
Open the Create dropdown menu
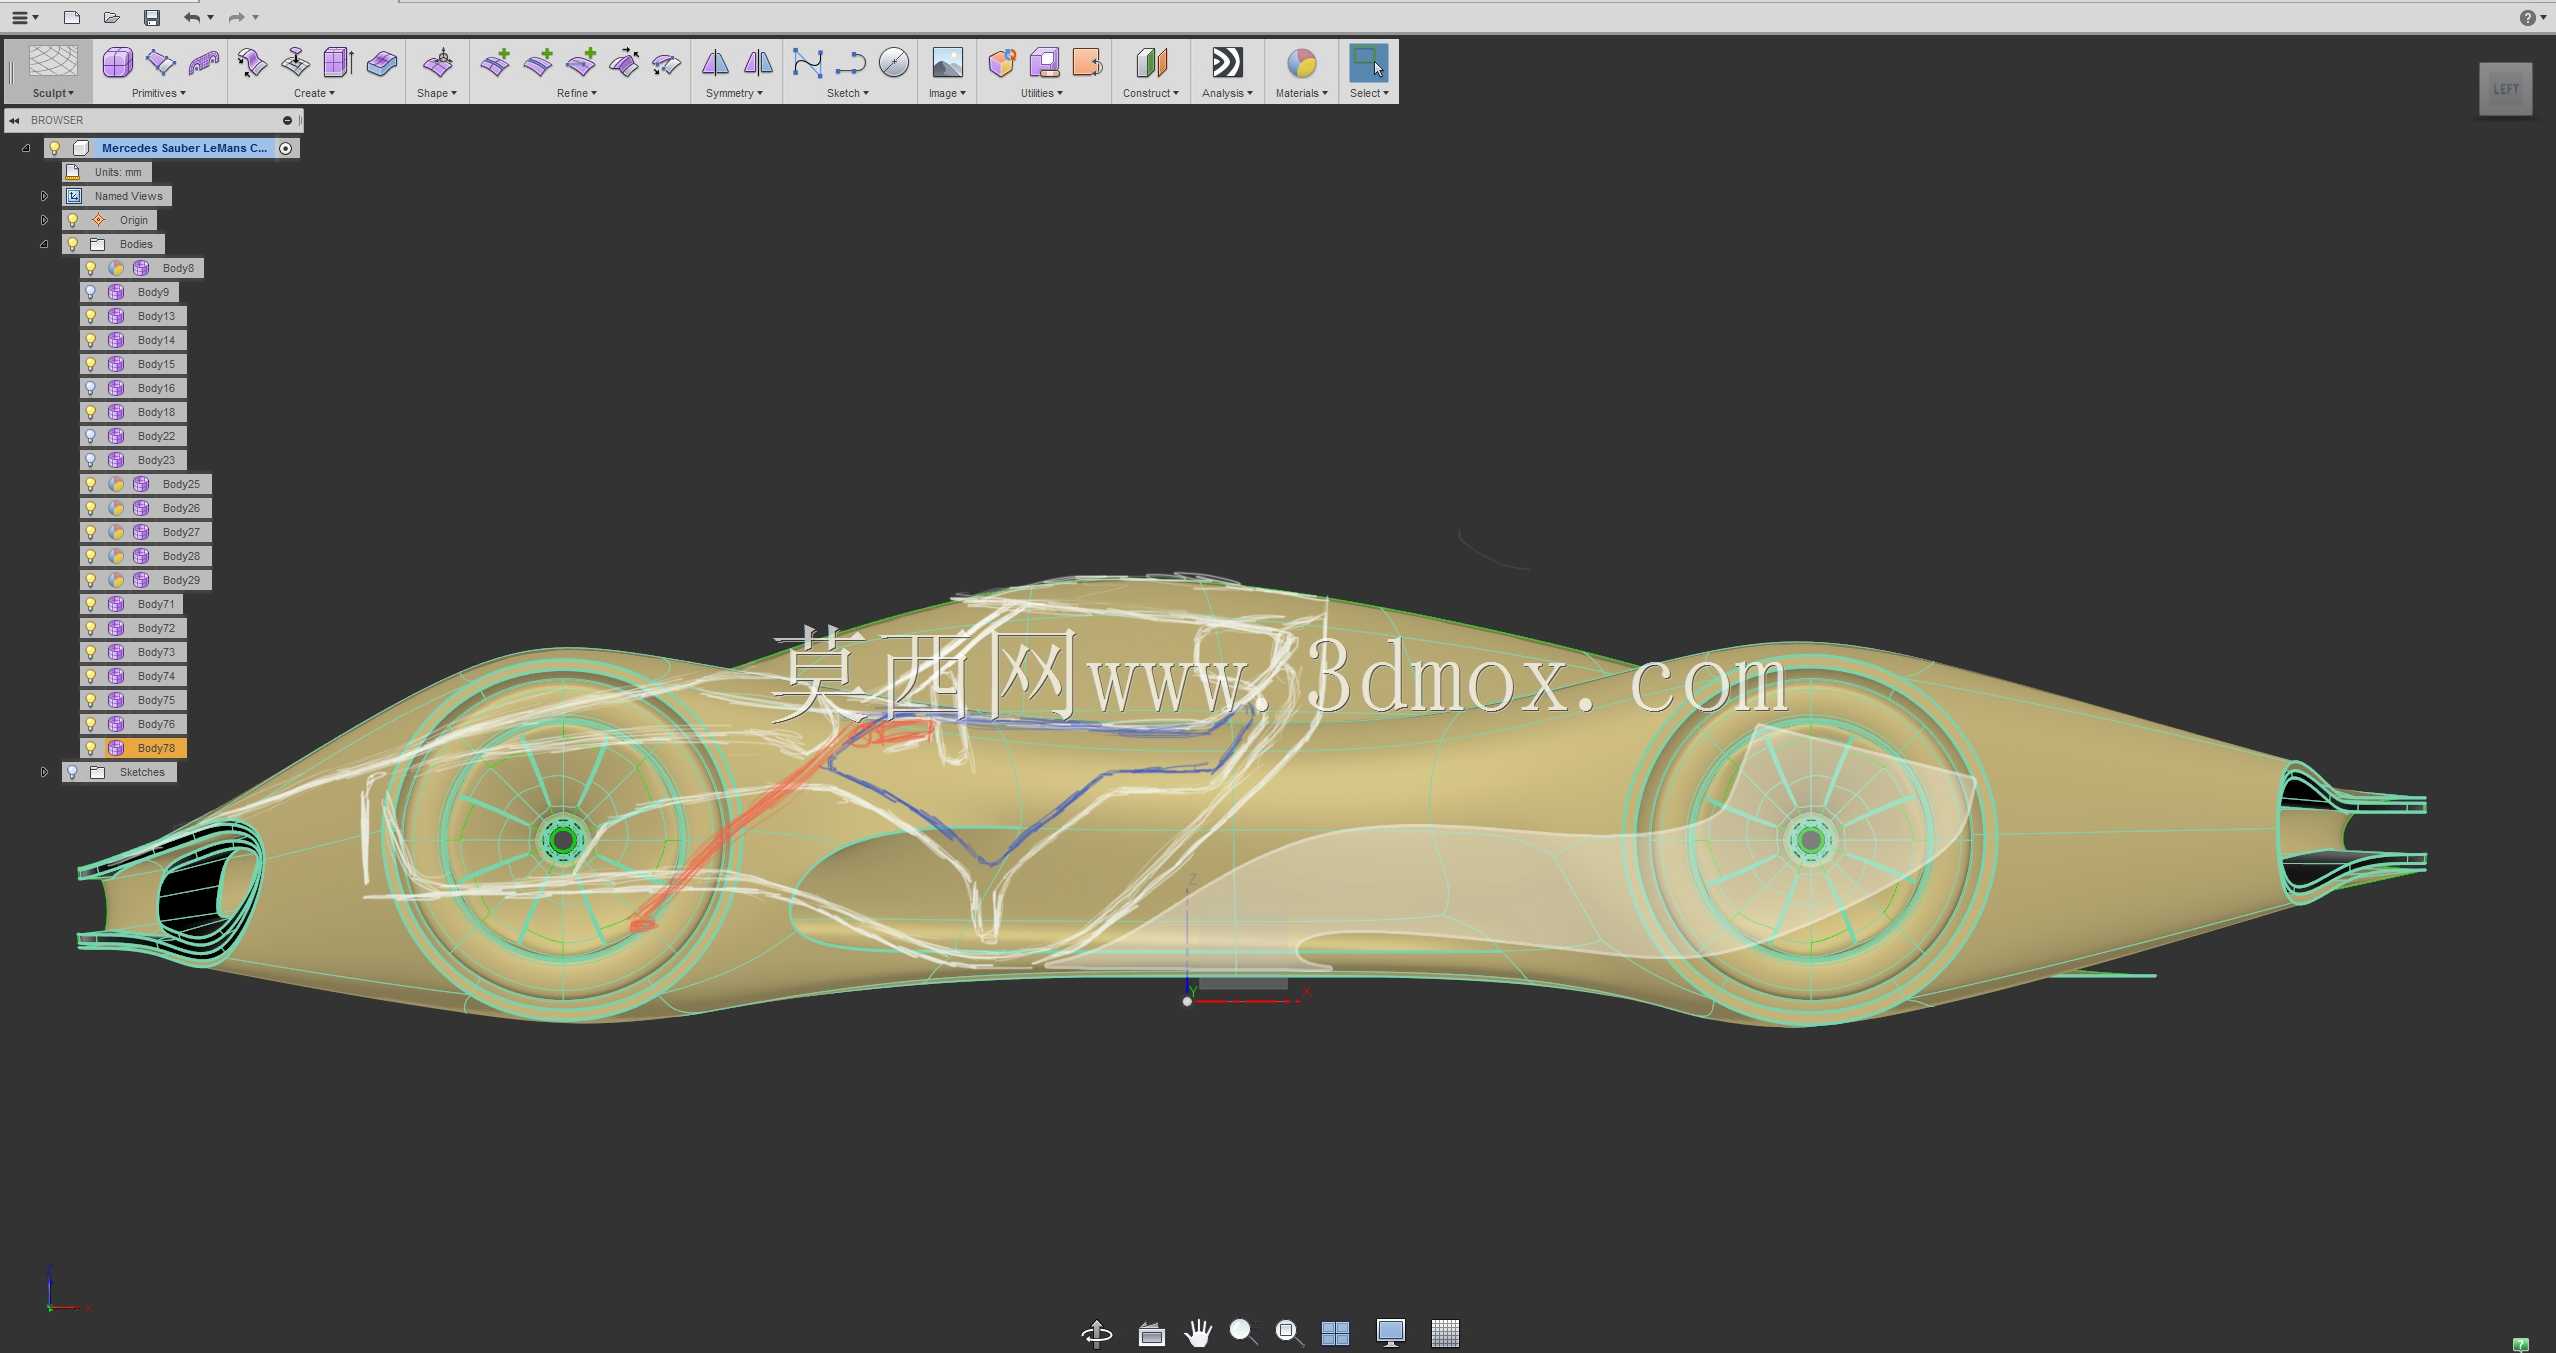tap(314, 93)
